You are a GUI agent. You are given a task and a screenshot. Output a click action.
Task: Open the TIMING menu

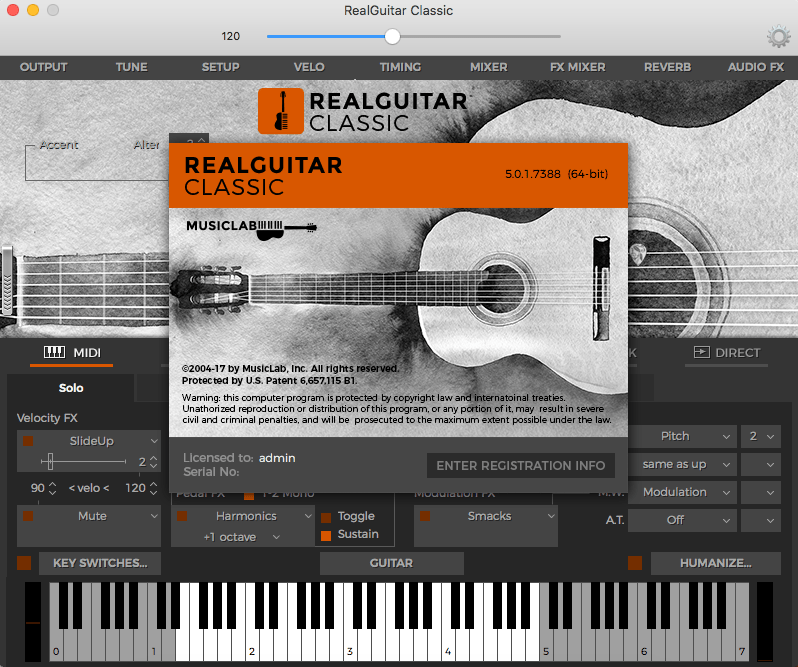[x=400, y=67]
